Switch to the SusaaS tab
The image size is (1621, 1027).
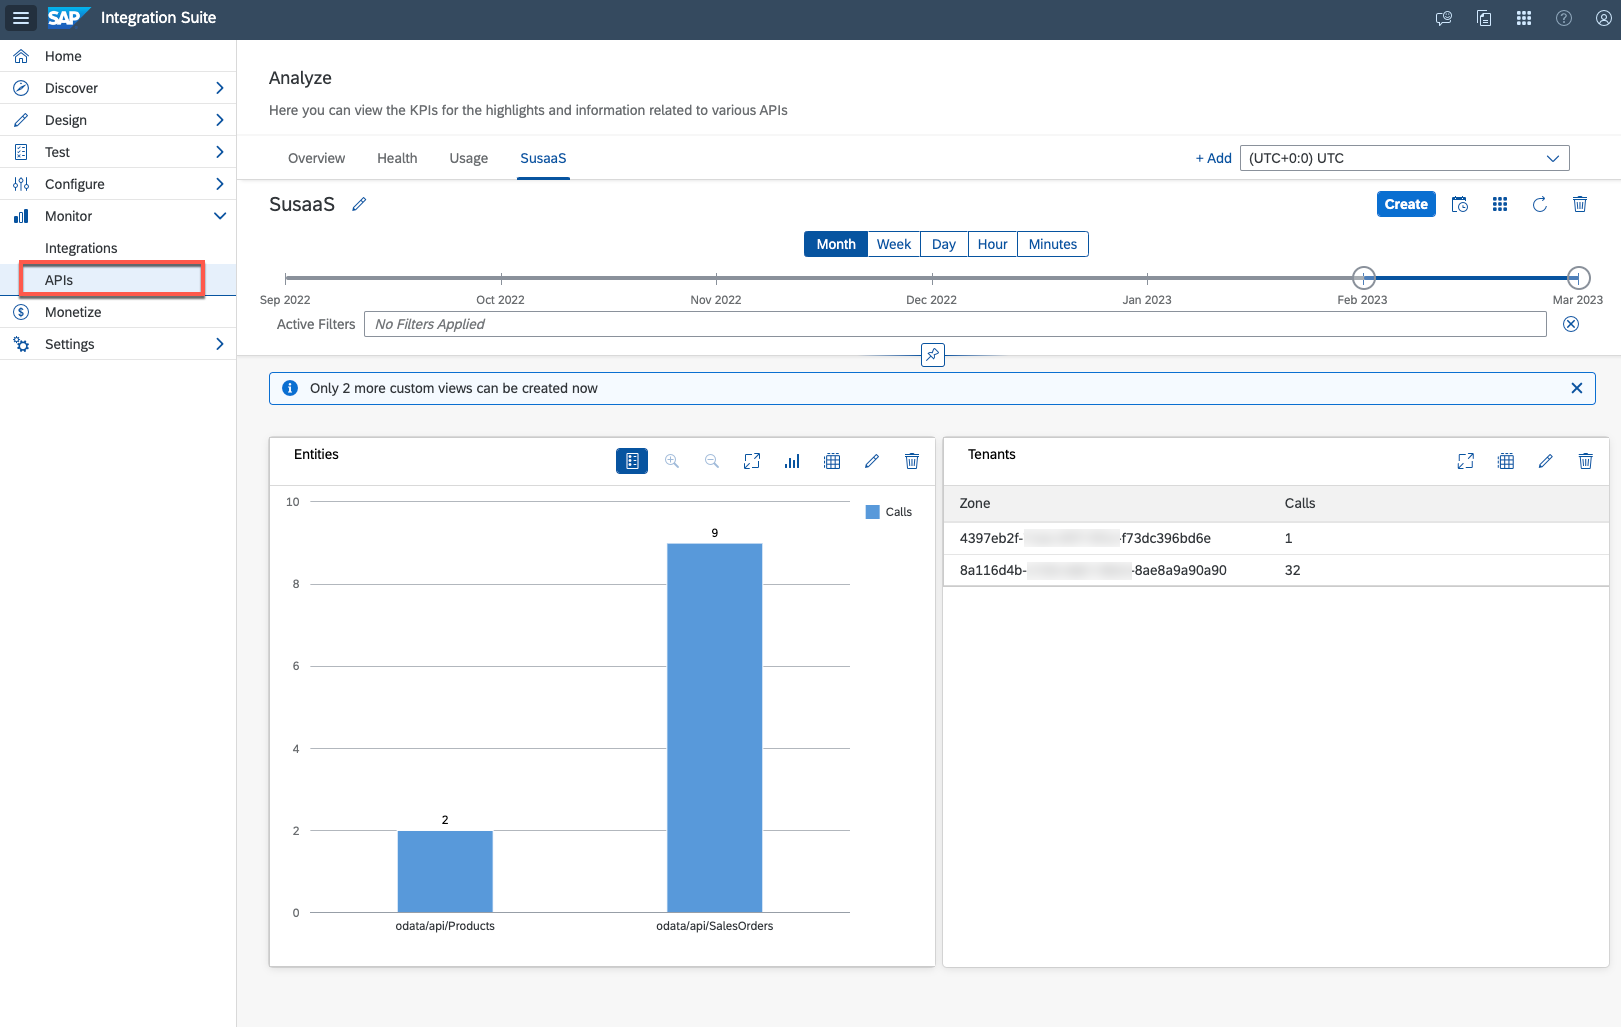[x=543, y=158]
